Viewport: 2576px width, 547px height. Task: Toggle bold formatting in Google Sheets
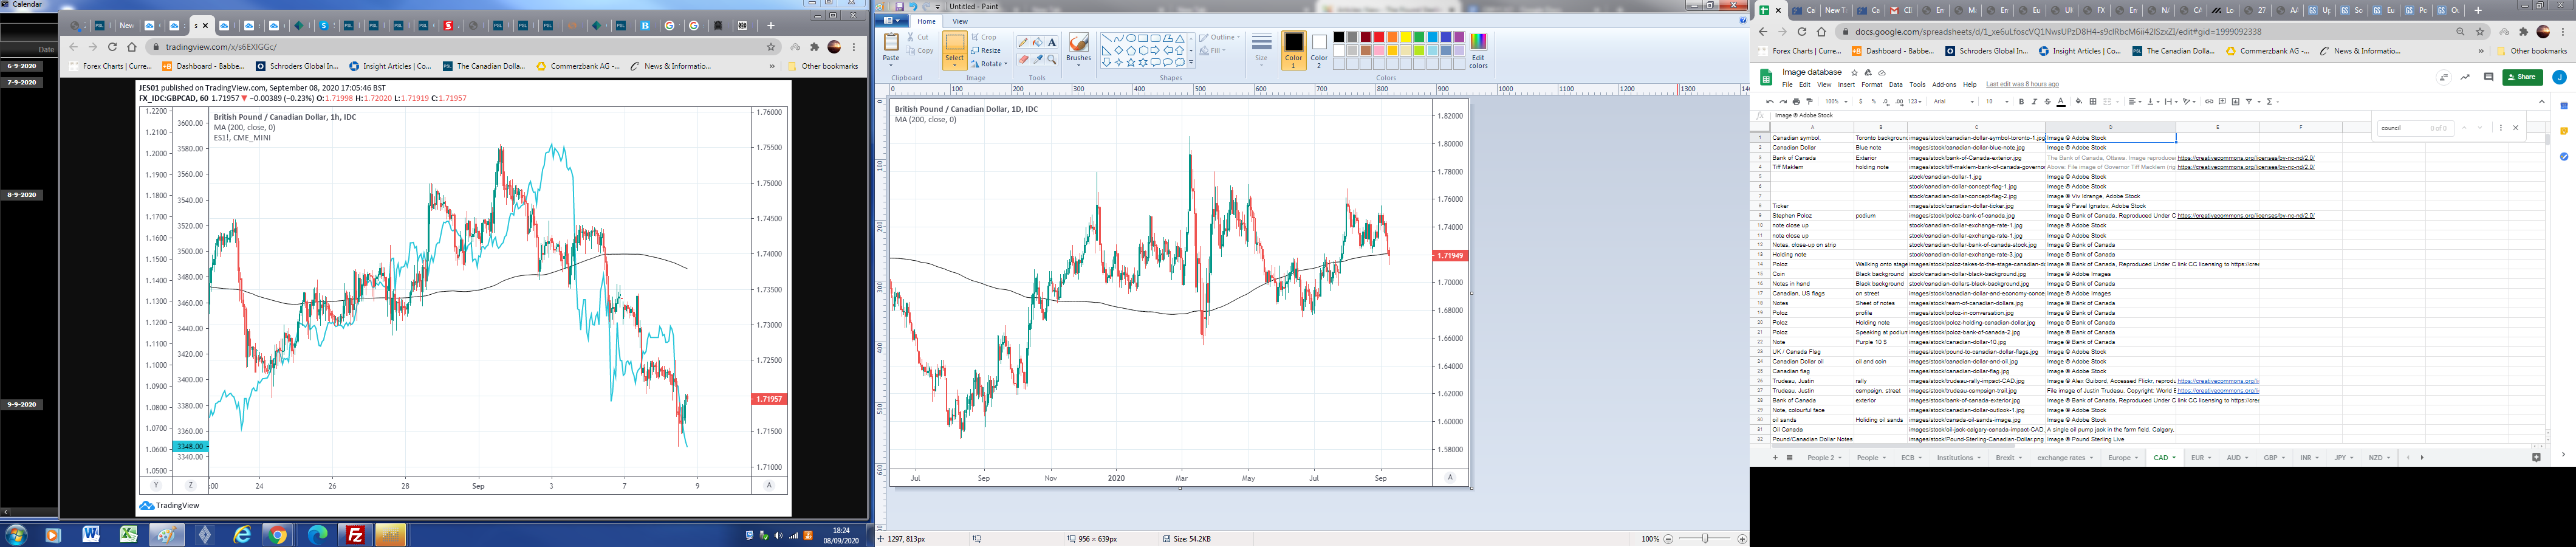2021,102
